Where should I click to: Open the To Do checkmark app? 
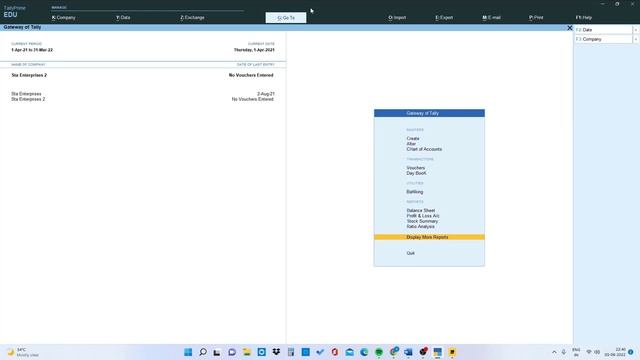point(320,352)
